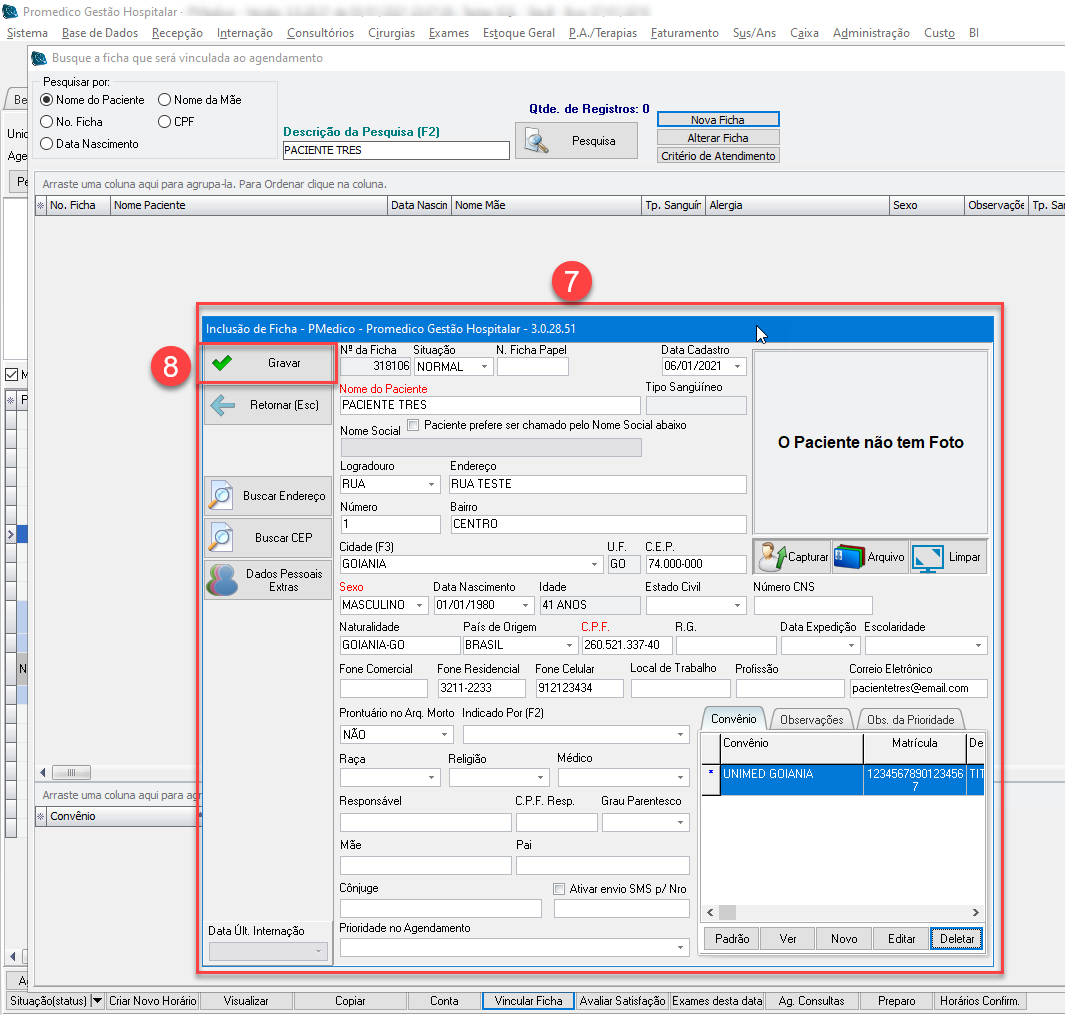
Task: Click the Capturar photo icon
Action: point(772,557)
